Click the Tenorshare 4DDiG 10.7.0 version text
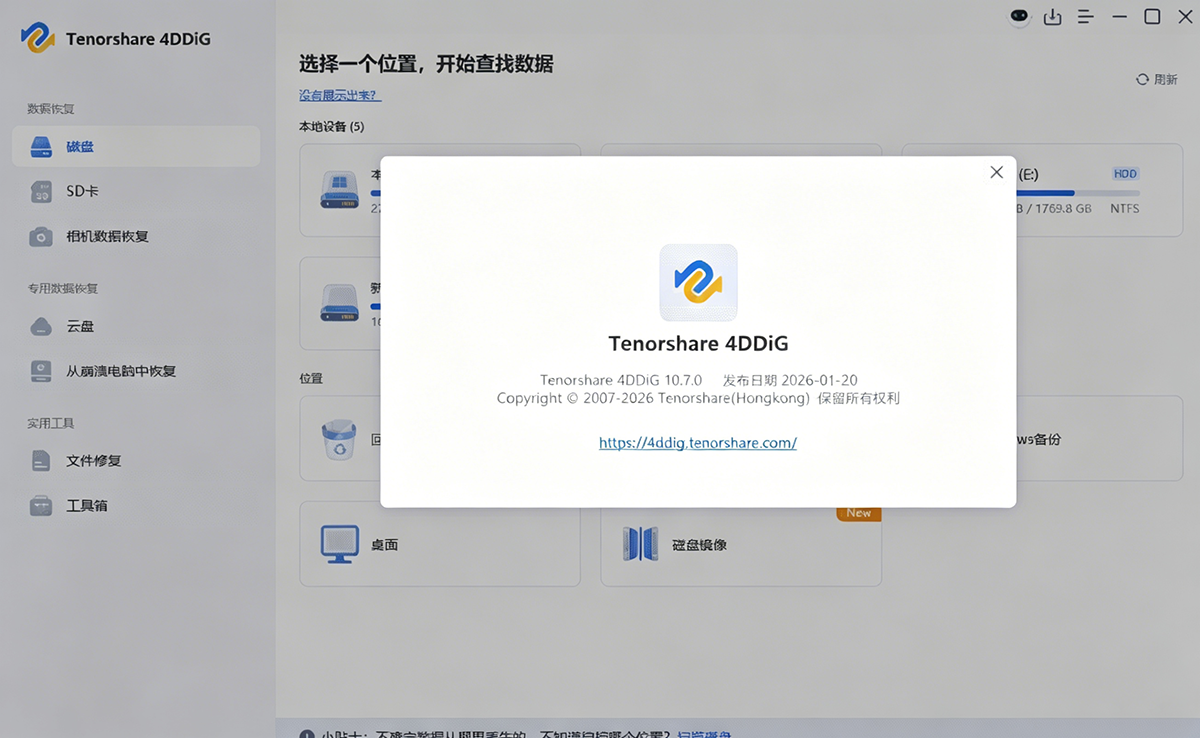Viewport: 1200px width, 738px height. [x=621, y=380]
